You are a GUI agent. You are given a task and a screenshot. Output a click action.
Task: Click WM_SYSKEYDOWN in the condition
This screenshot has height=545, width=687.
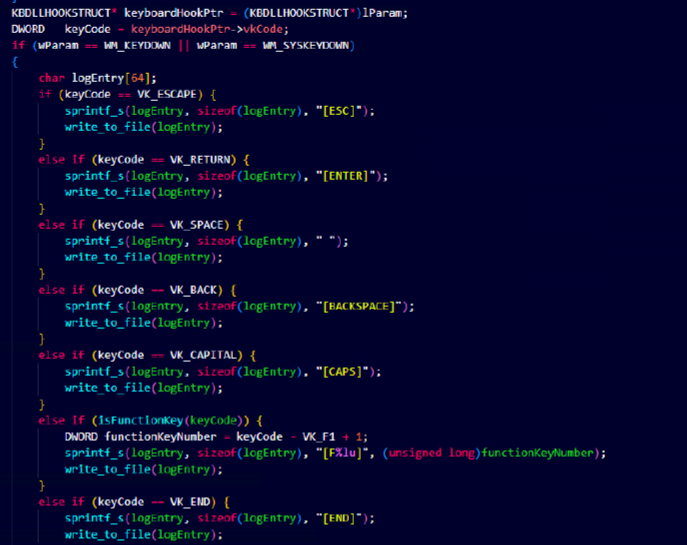pyautogui.click(x=306, y=46)
